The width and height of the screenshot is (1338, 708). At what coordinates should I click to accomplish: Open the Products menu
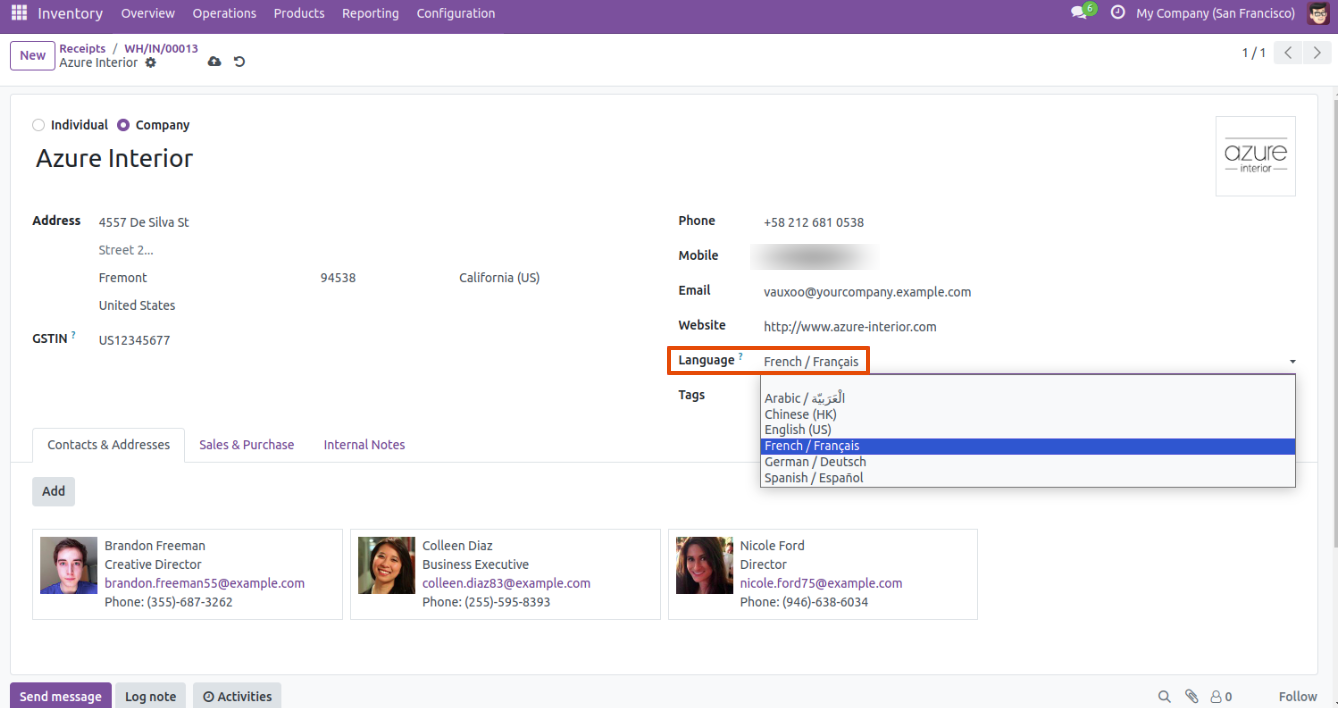[299, 14]
